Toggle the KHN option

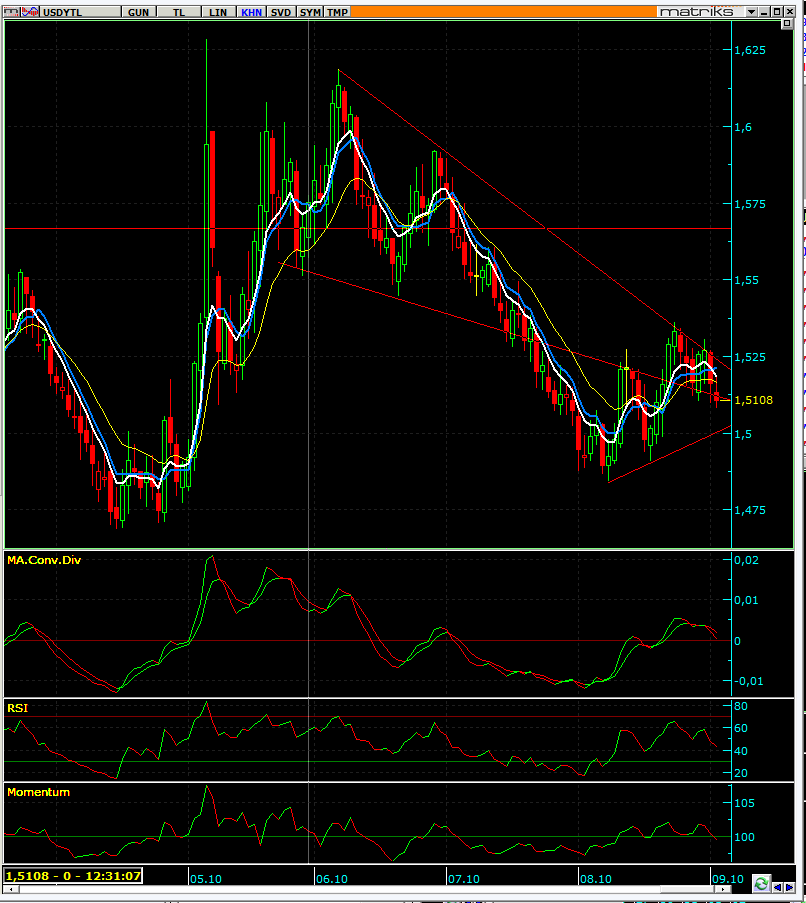pyautogui.click(x=251, y=11)
